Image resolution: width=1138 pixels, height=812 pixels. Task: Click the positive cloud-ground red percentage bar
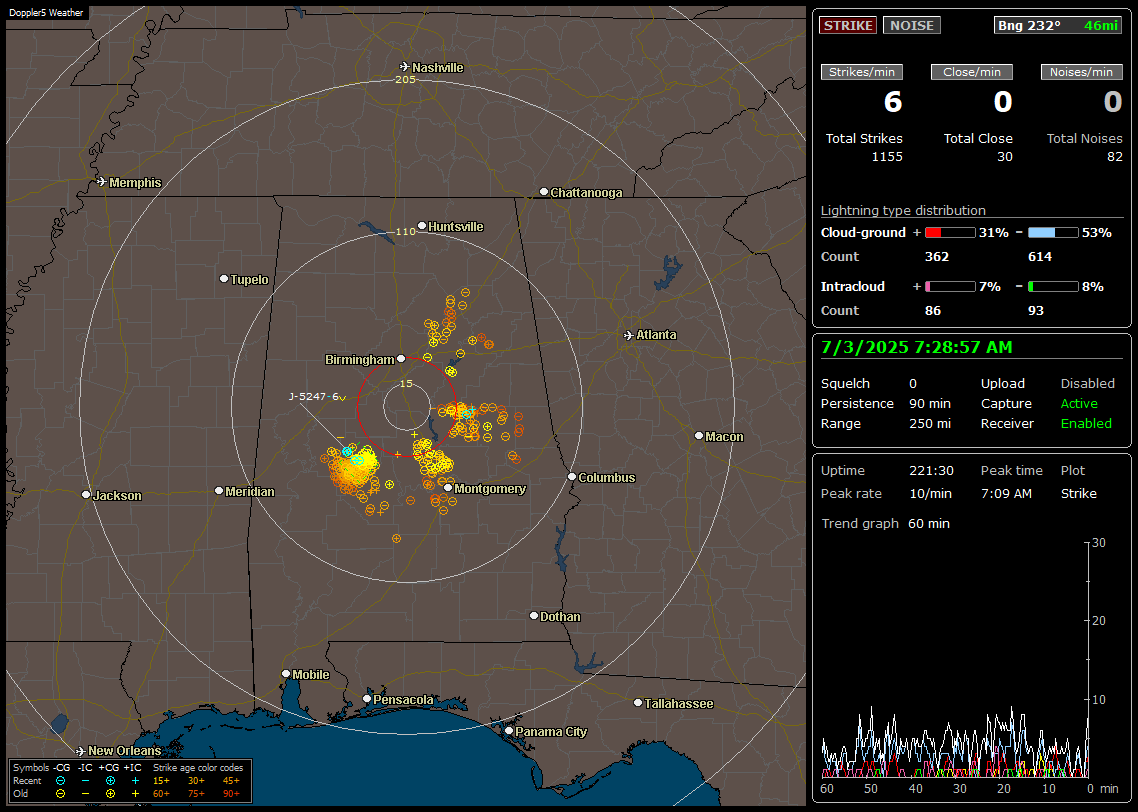(950, 233)
